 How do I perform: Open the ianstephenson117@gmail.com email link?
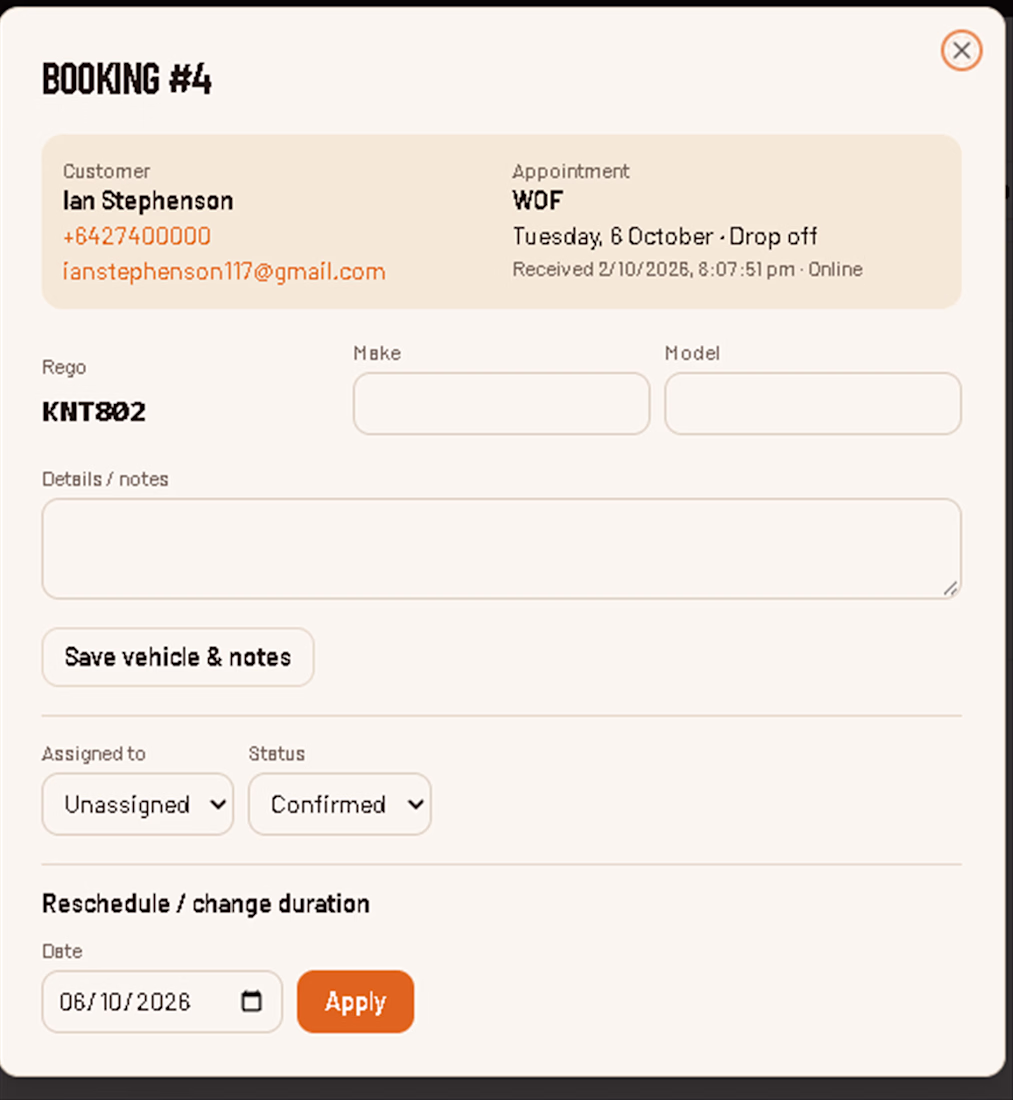(224, 271)
